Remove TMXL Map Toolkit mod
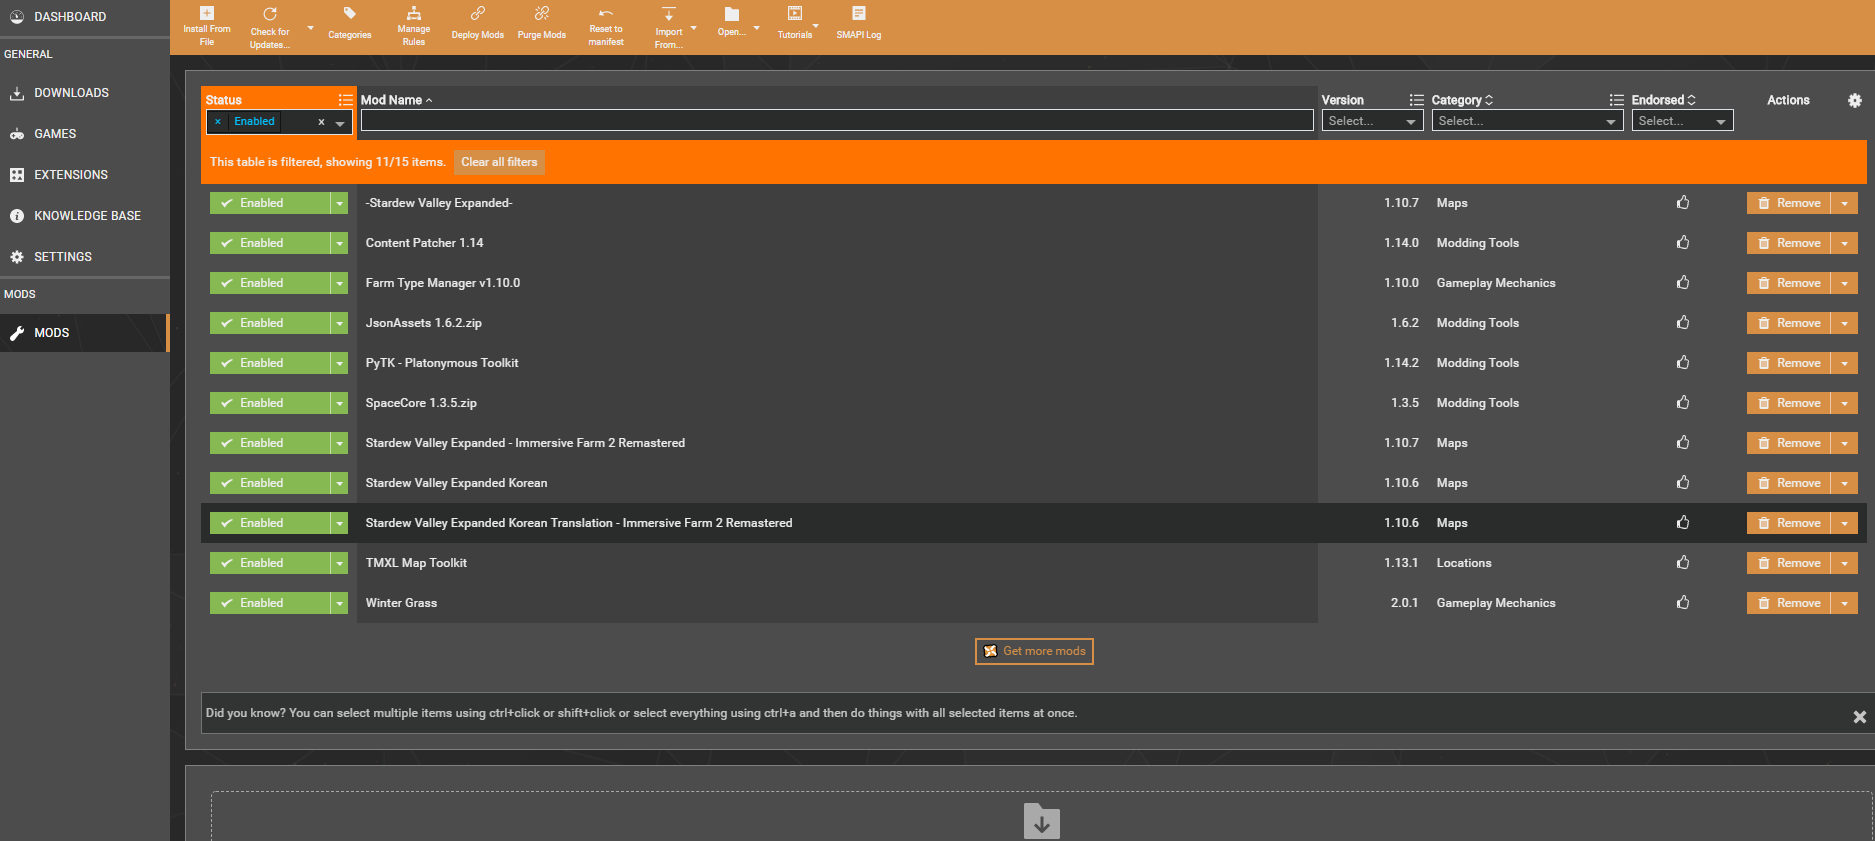Viewport: 1875px width, 841px height. click(1789, 563)
